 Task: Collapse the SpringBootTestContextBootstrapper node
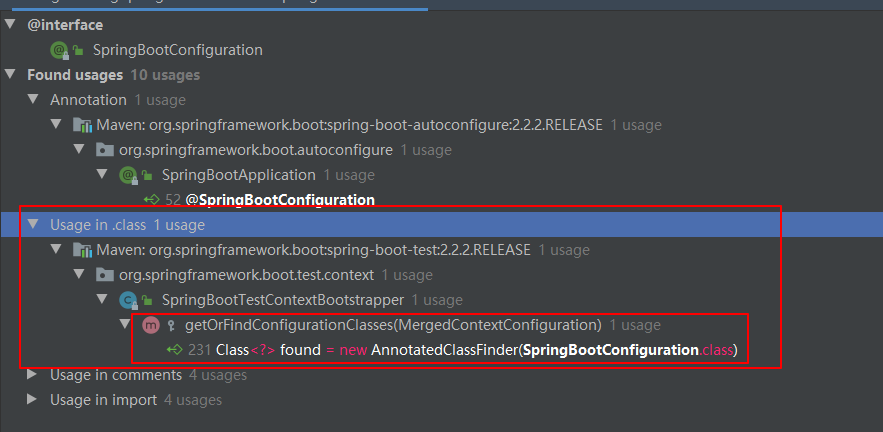click(x=102, y=299)
